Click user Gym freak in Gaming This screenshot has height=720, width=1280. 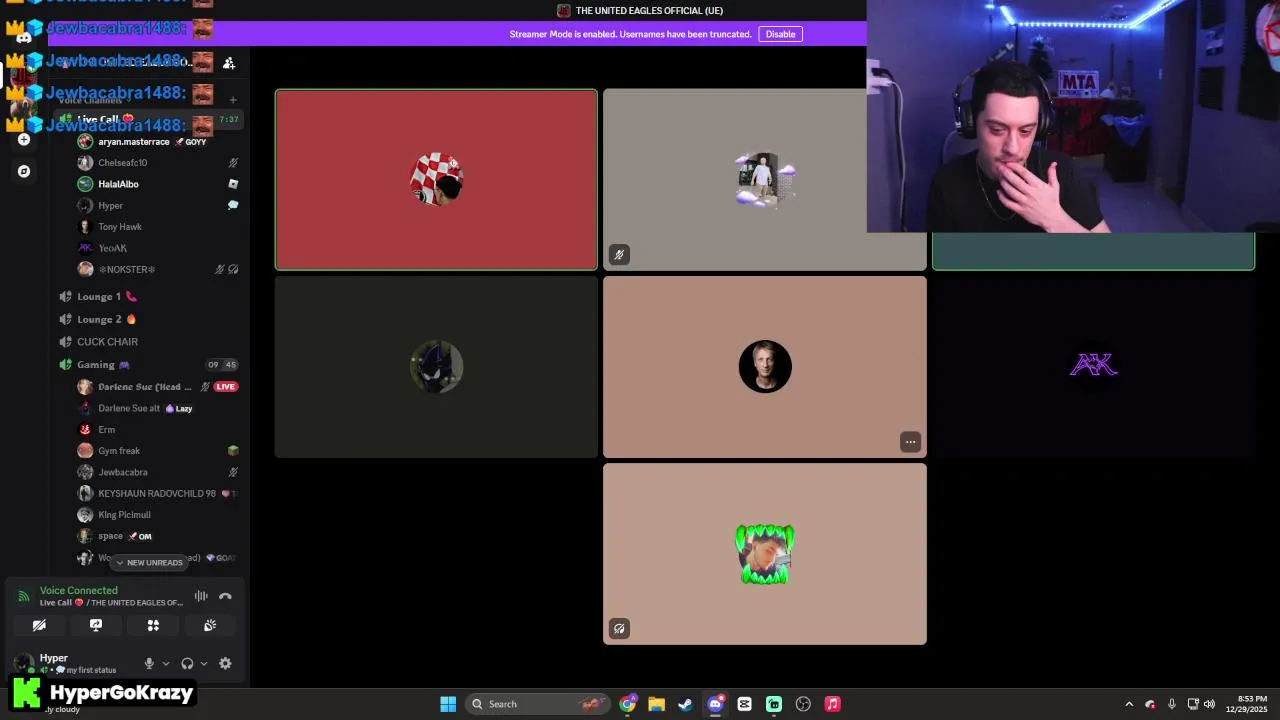158,451
